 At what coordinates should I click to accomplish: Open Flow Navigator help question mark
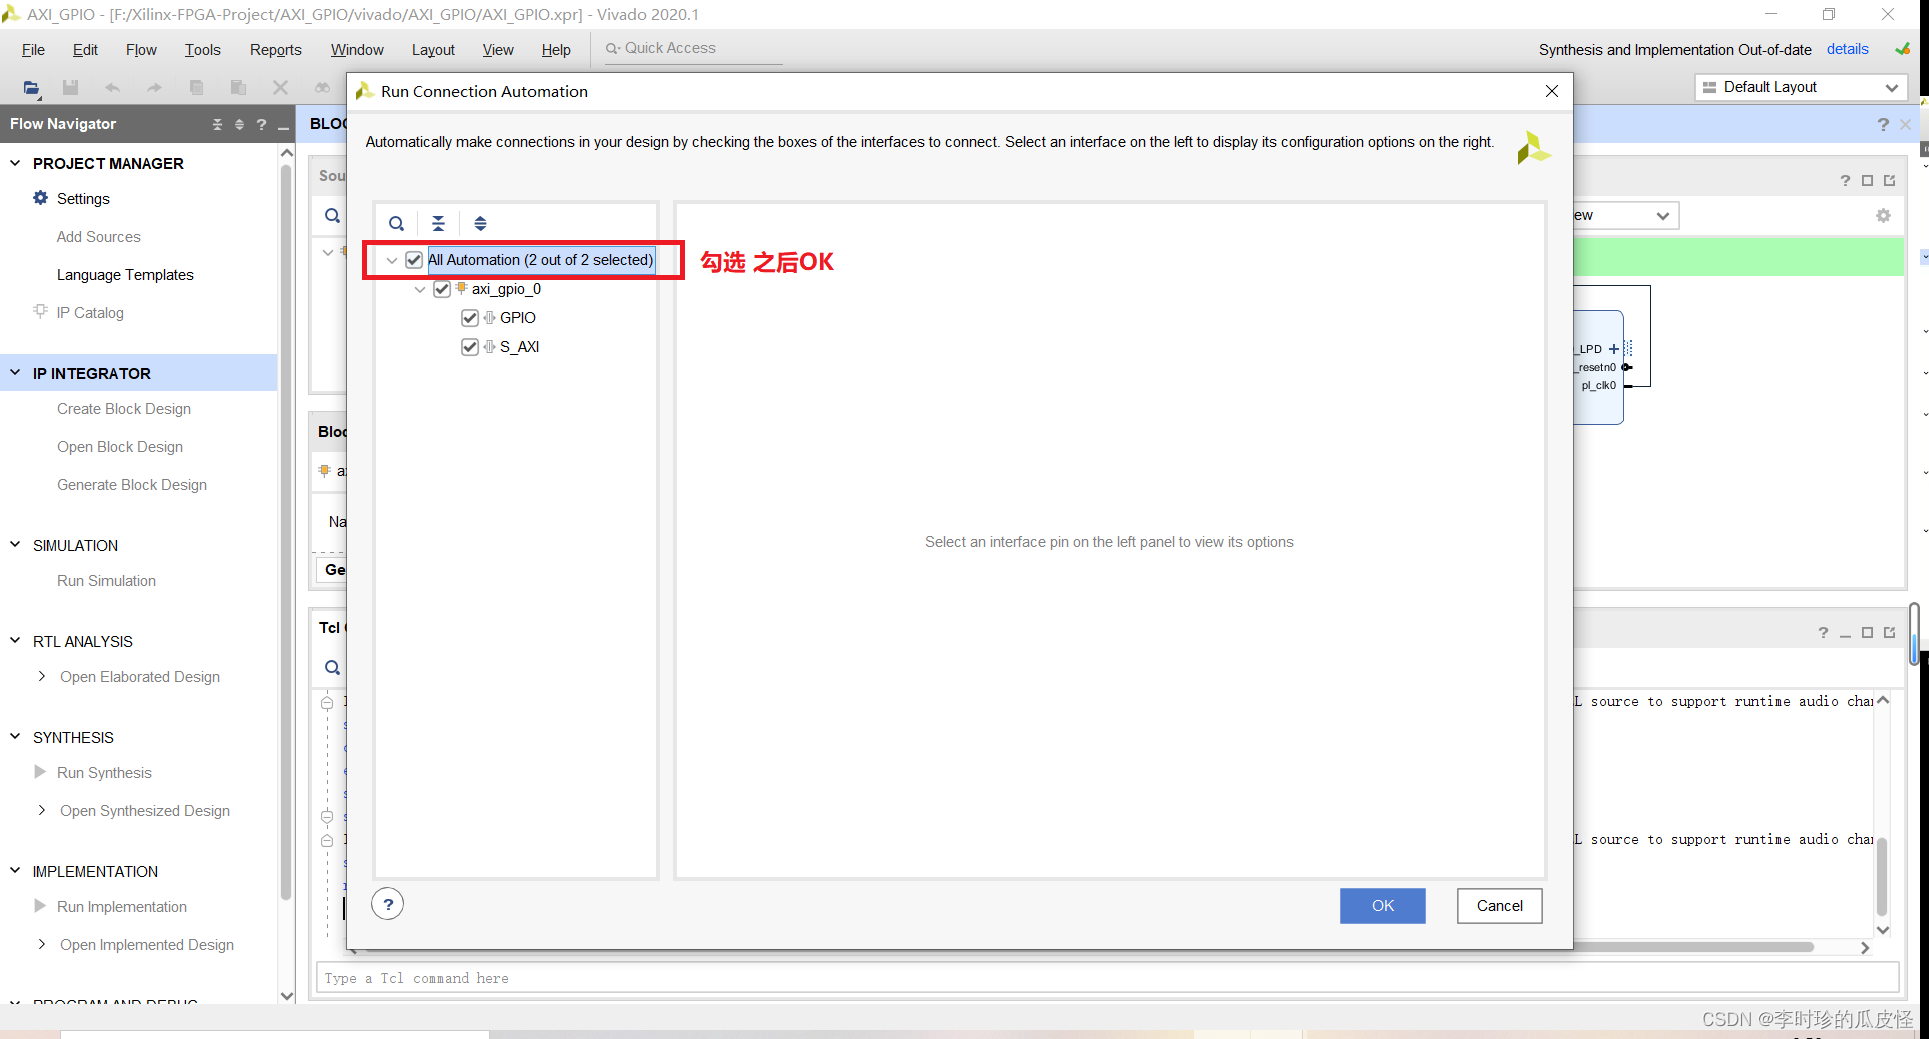click(261, 124)
